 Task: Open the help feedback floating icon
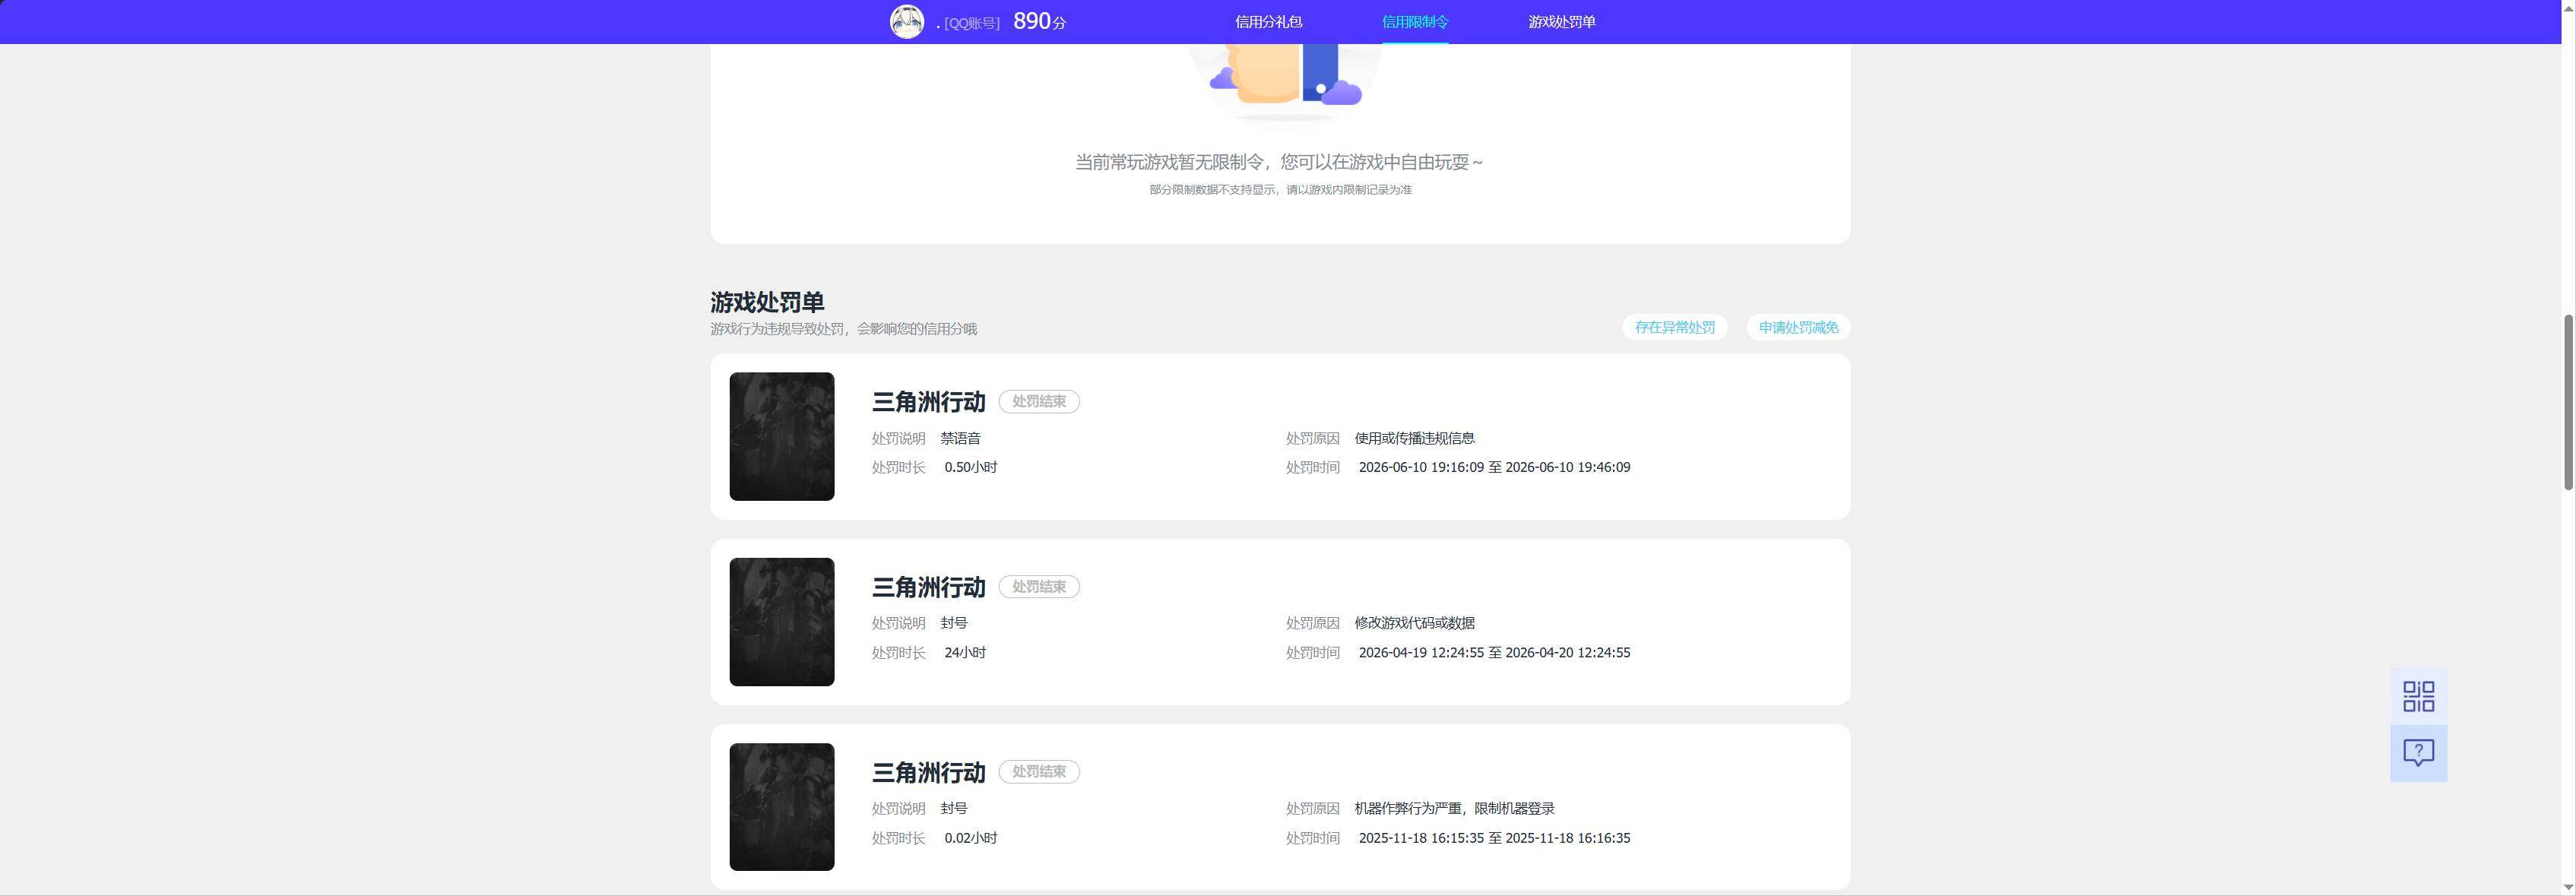tap(2418, 753)
